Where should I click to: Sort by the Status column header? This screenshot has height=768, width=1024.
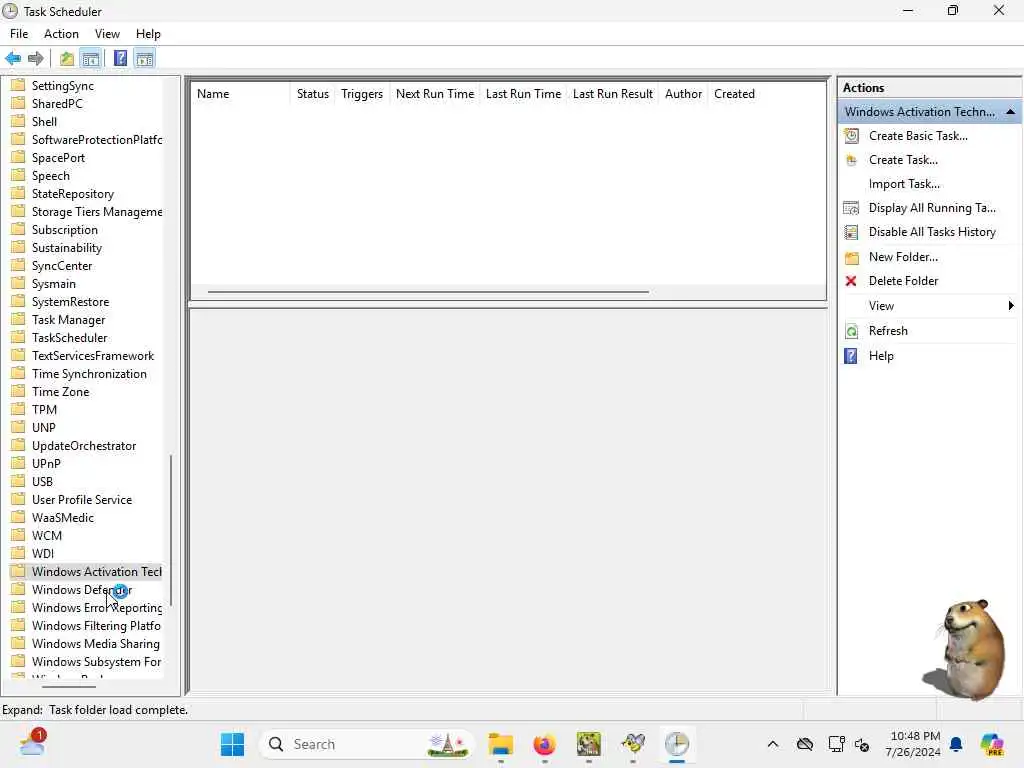pyautogui.click(x=313, y=94)
